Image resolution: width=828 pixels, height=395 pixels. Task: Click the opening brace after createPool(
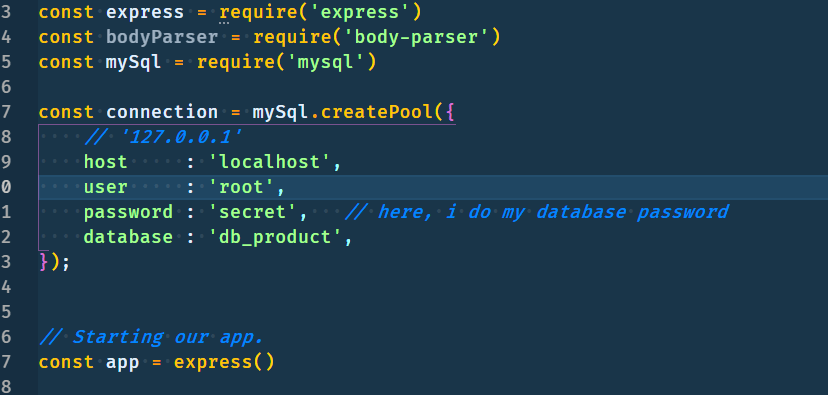[x=449, y=112]
